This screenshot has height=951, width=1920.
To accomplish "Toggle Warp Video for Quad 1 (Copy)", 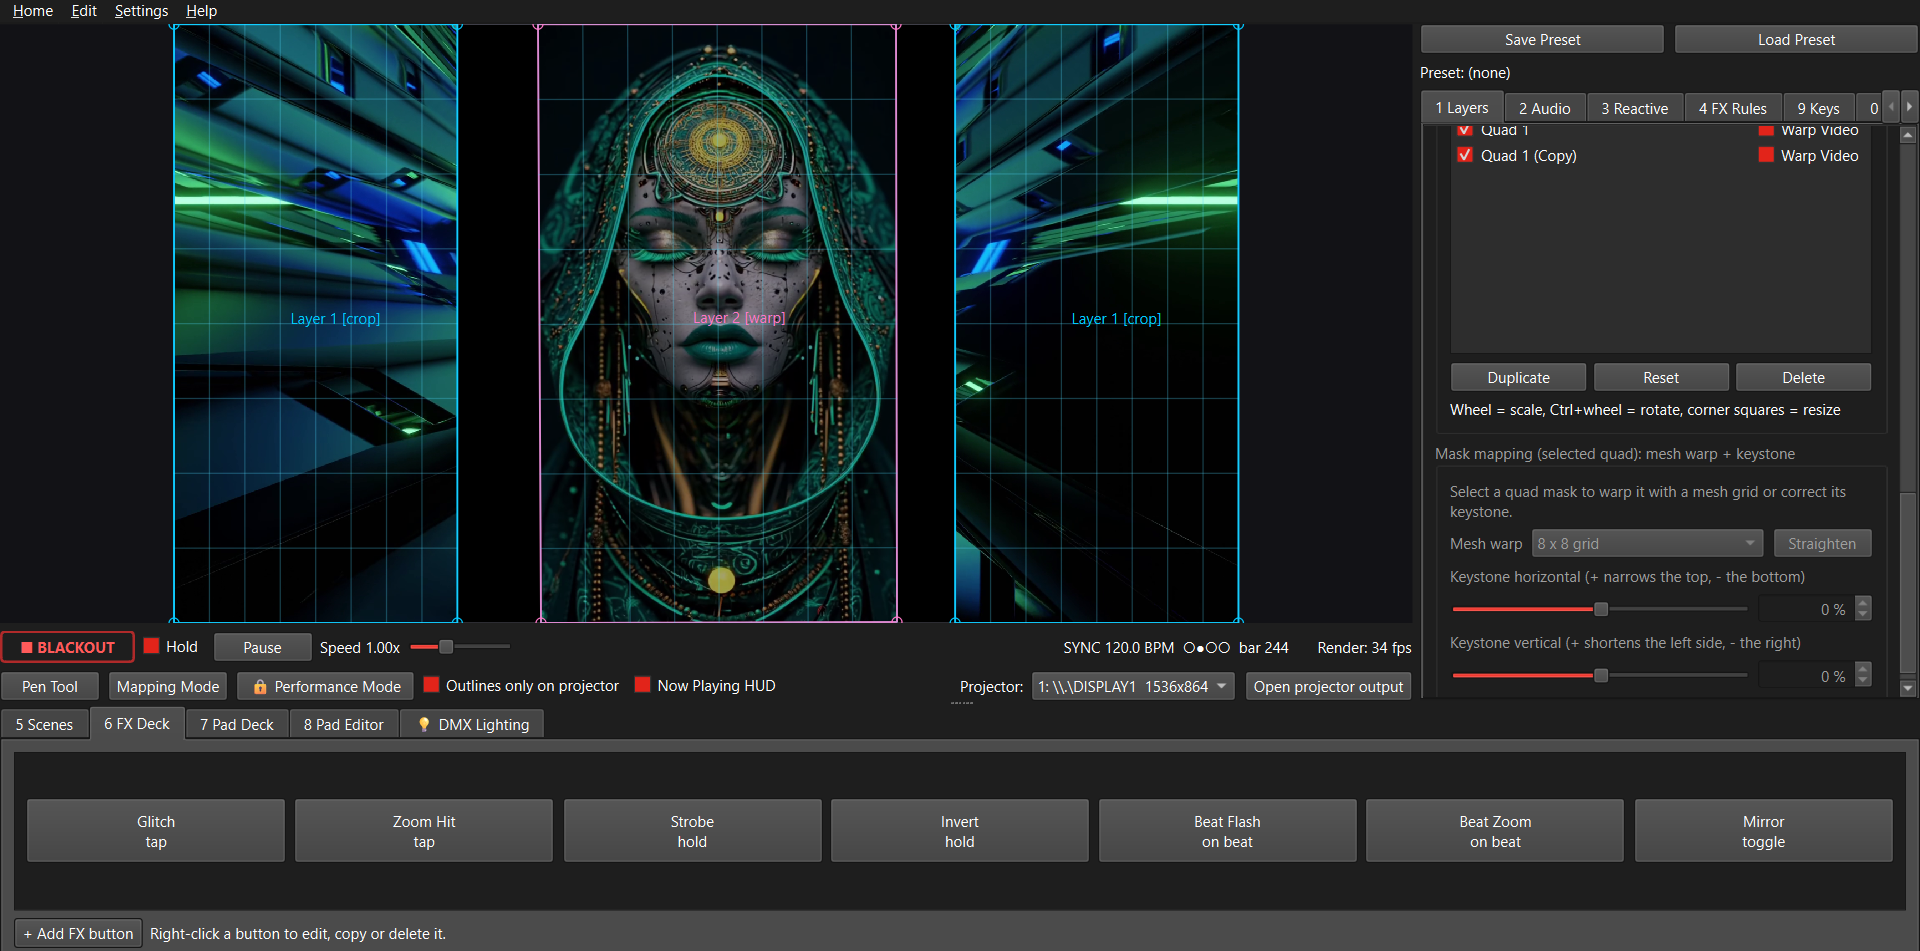I will [1766, 155].
